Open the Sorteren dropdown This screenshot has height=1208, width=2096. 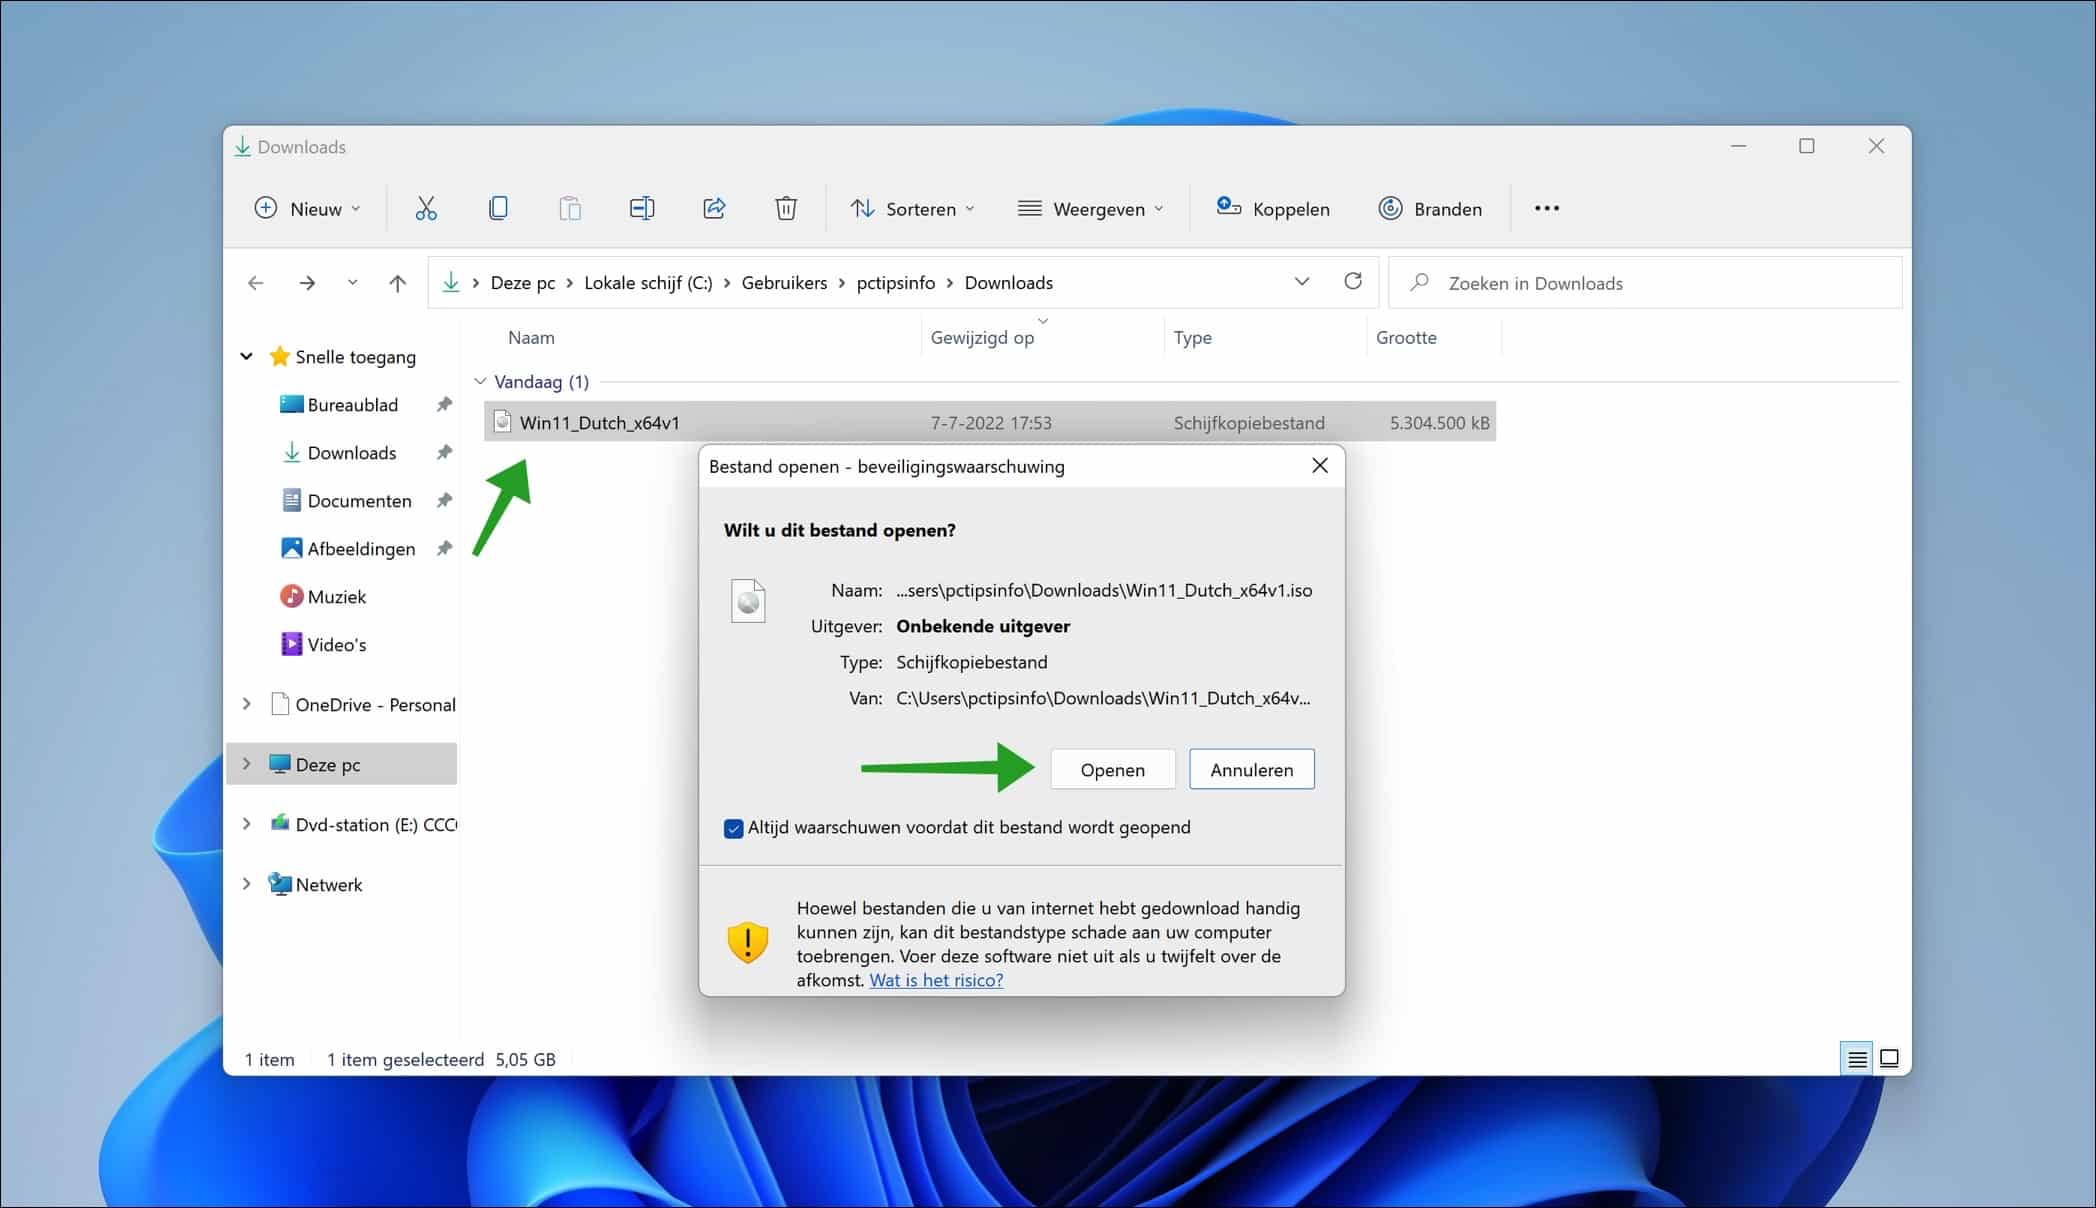(912, 208)
